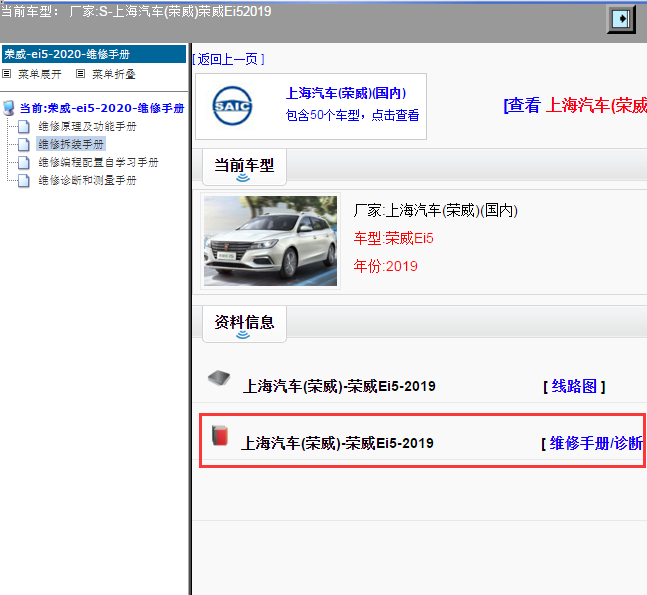Screen dimensions: 647x595
Task: Click 上海汽车(荣威)-荣威Ei5-2019 title in 维修手册 row
Action: point(337,444)
